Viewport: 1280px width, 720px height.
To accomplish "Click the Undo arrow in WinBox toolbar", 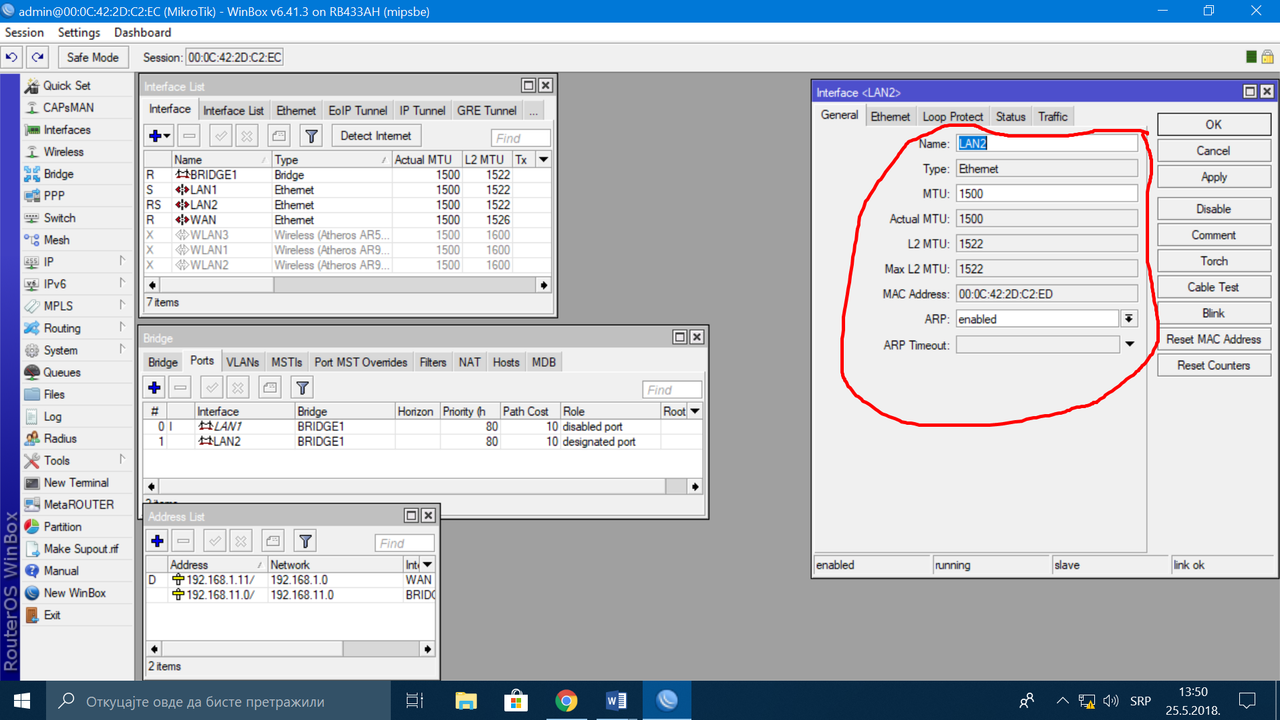I will [13, 58].
